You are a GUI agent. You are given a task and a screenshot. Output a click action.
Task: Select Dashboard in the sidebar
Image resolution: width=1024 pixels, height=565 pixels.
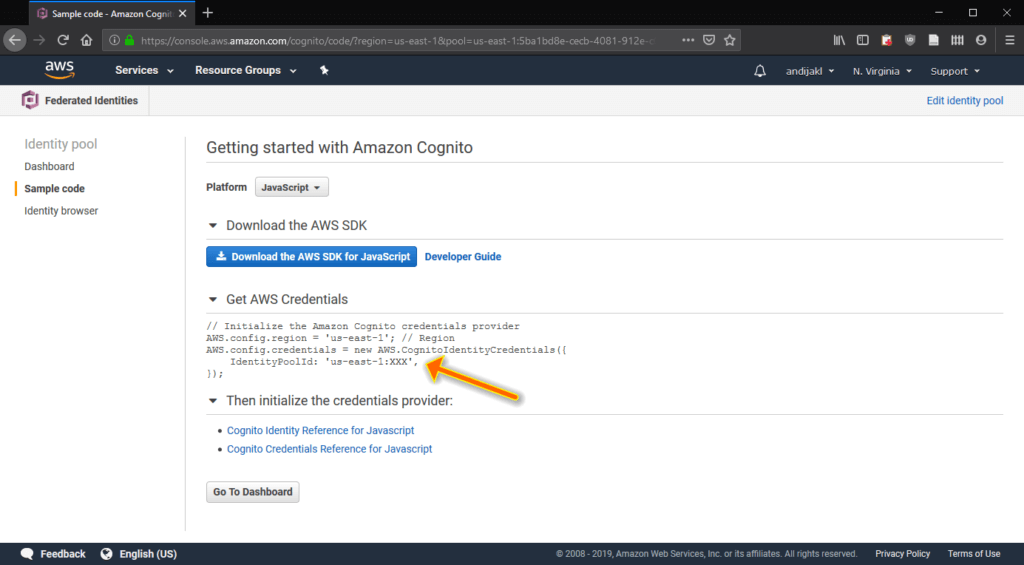click(49, 167)
